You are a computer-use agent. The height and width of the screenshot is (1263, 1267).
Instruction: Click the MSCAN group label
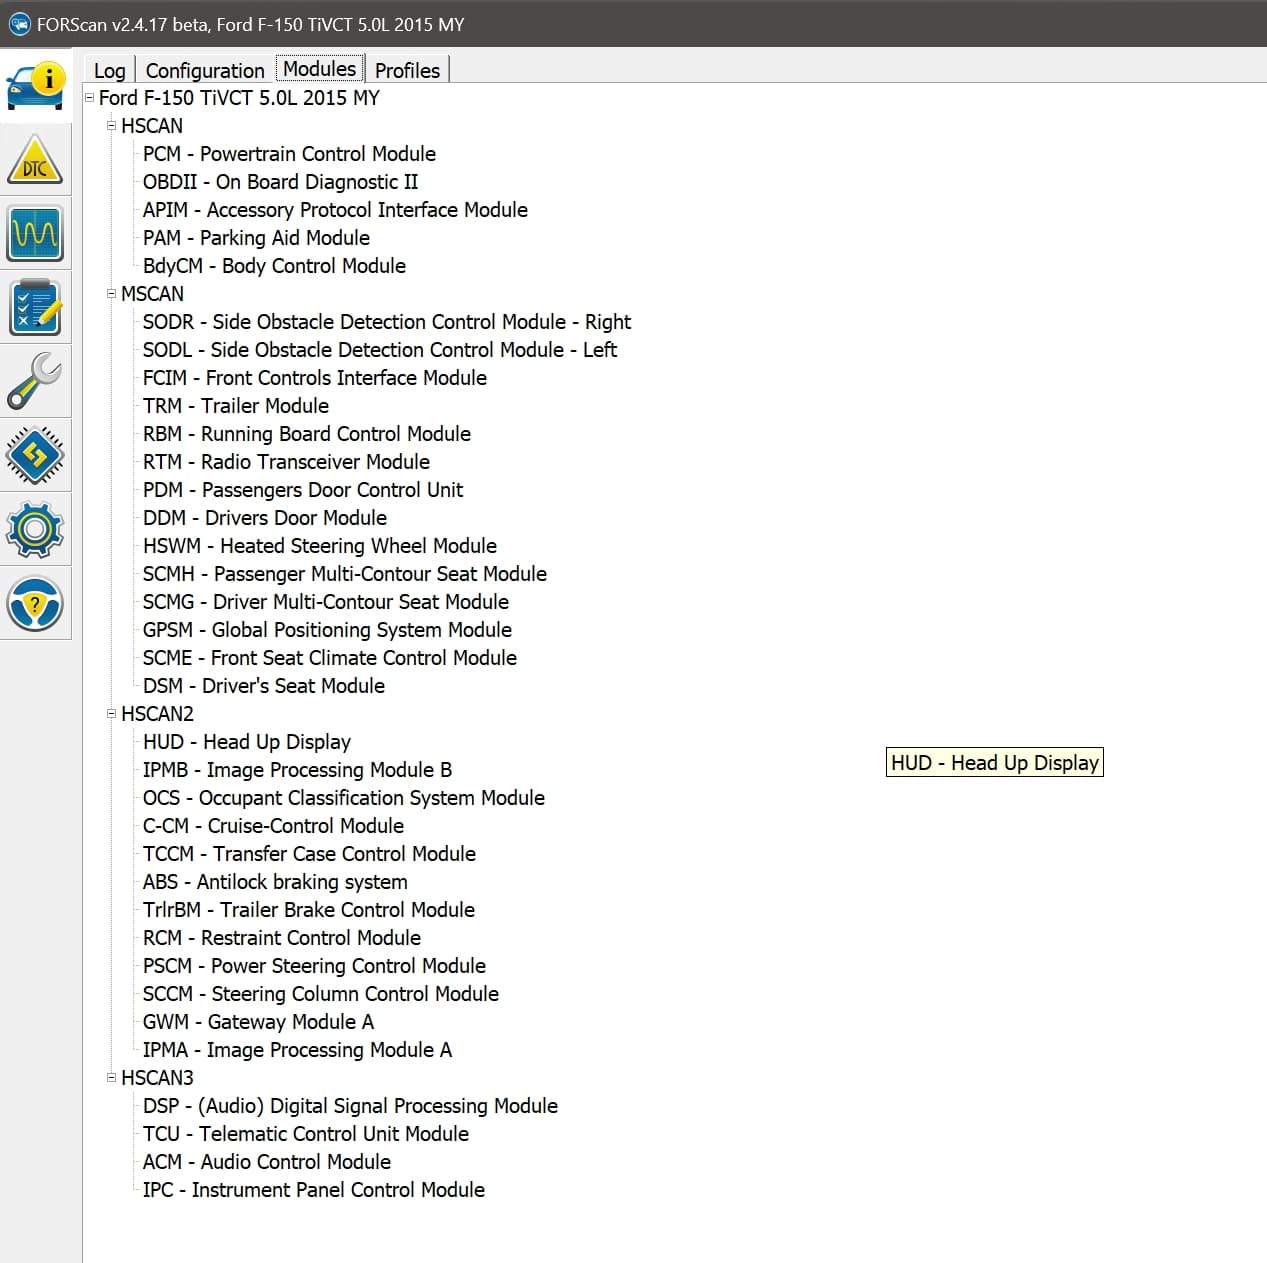152,294
